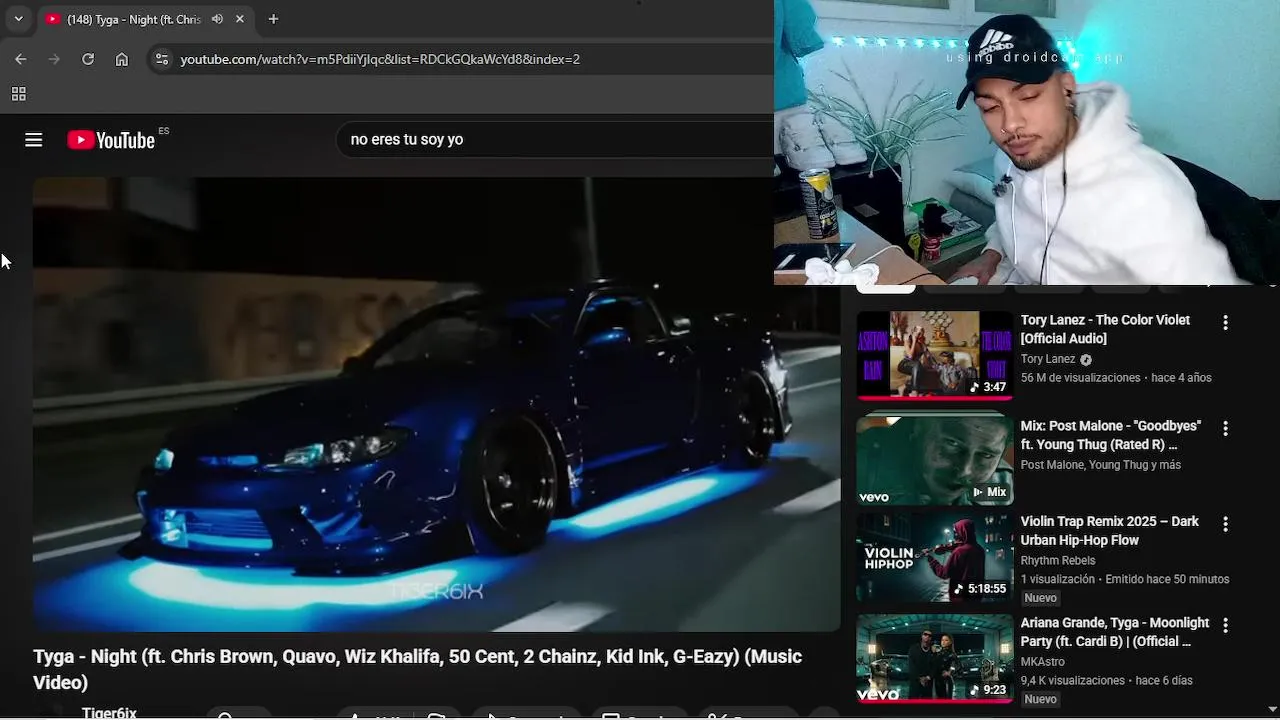Select the Tyga - Night browser tab
The width and height of the screenshot is (1280, 720).
(144, 19)
